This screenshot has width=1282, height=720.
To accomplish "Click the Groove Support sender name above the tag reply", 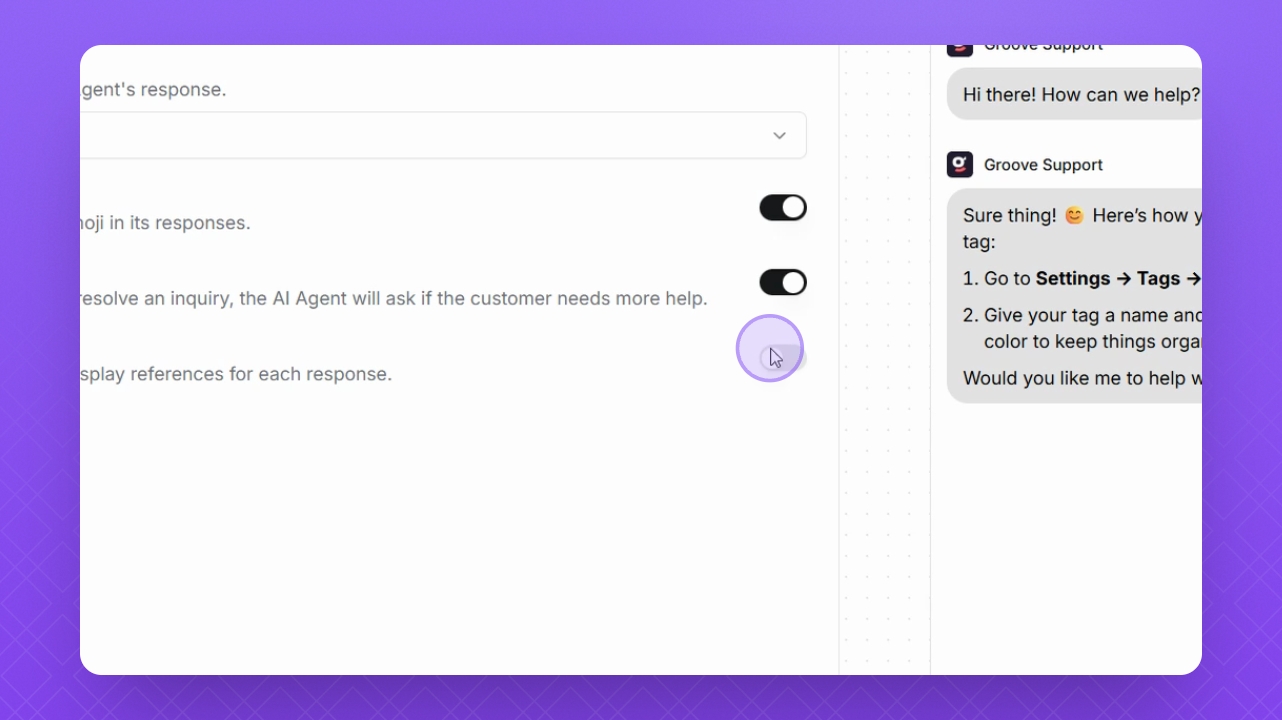I will click(x=1043, y=165).
